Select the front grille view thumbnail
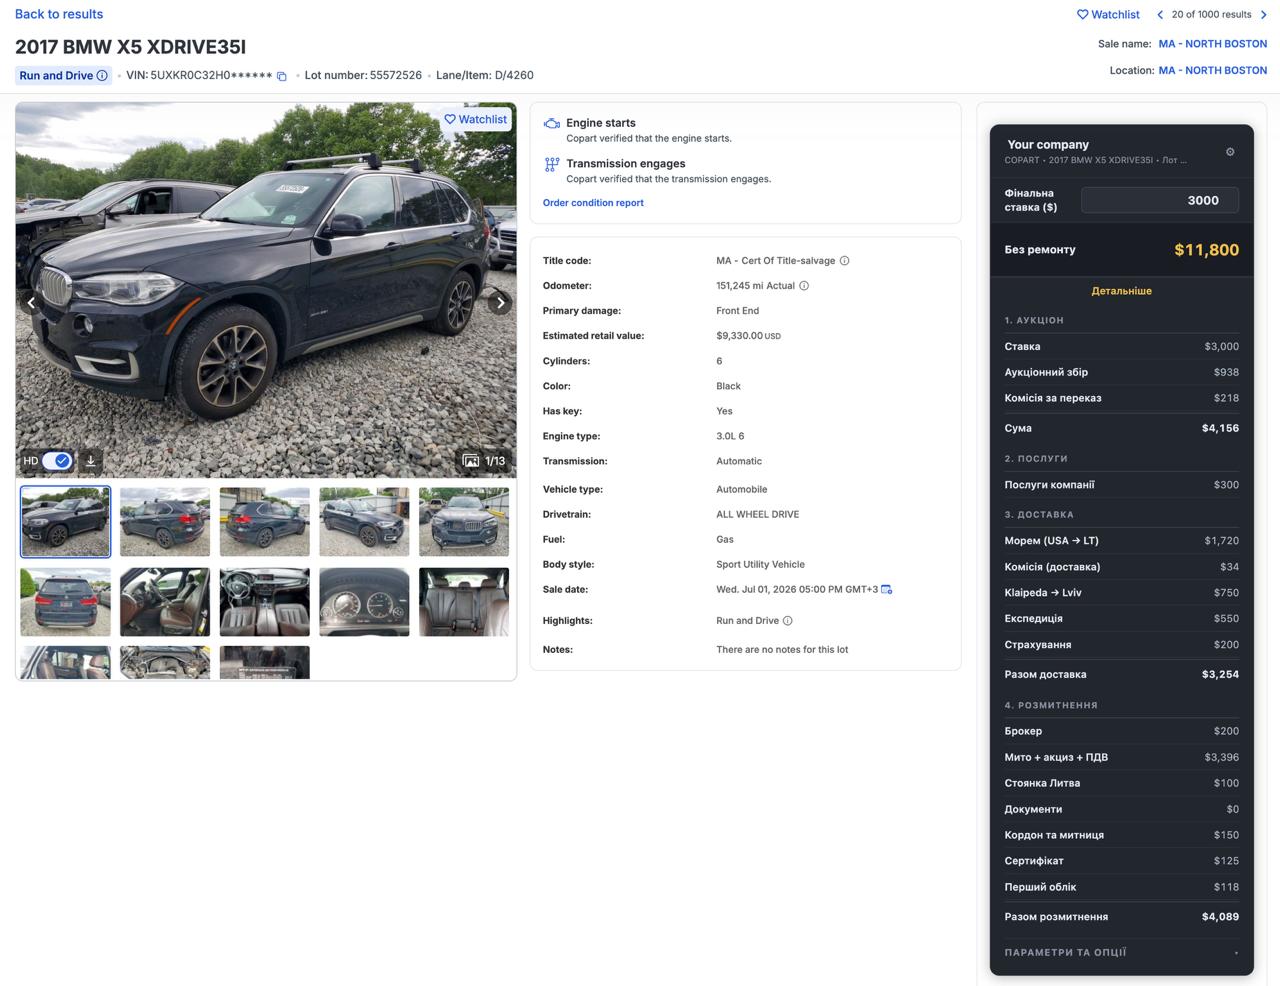Screen dimensions: 1280x986 (464, 522)
